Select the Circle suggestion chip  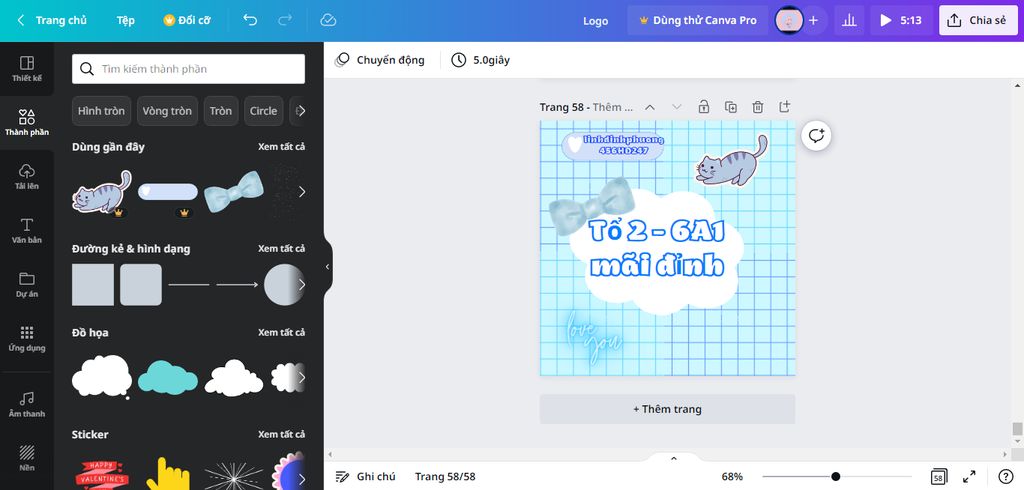point(264,111)
